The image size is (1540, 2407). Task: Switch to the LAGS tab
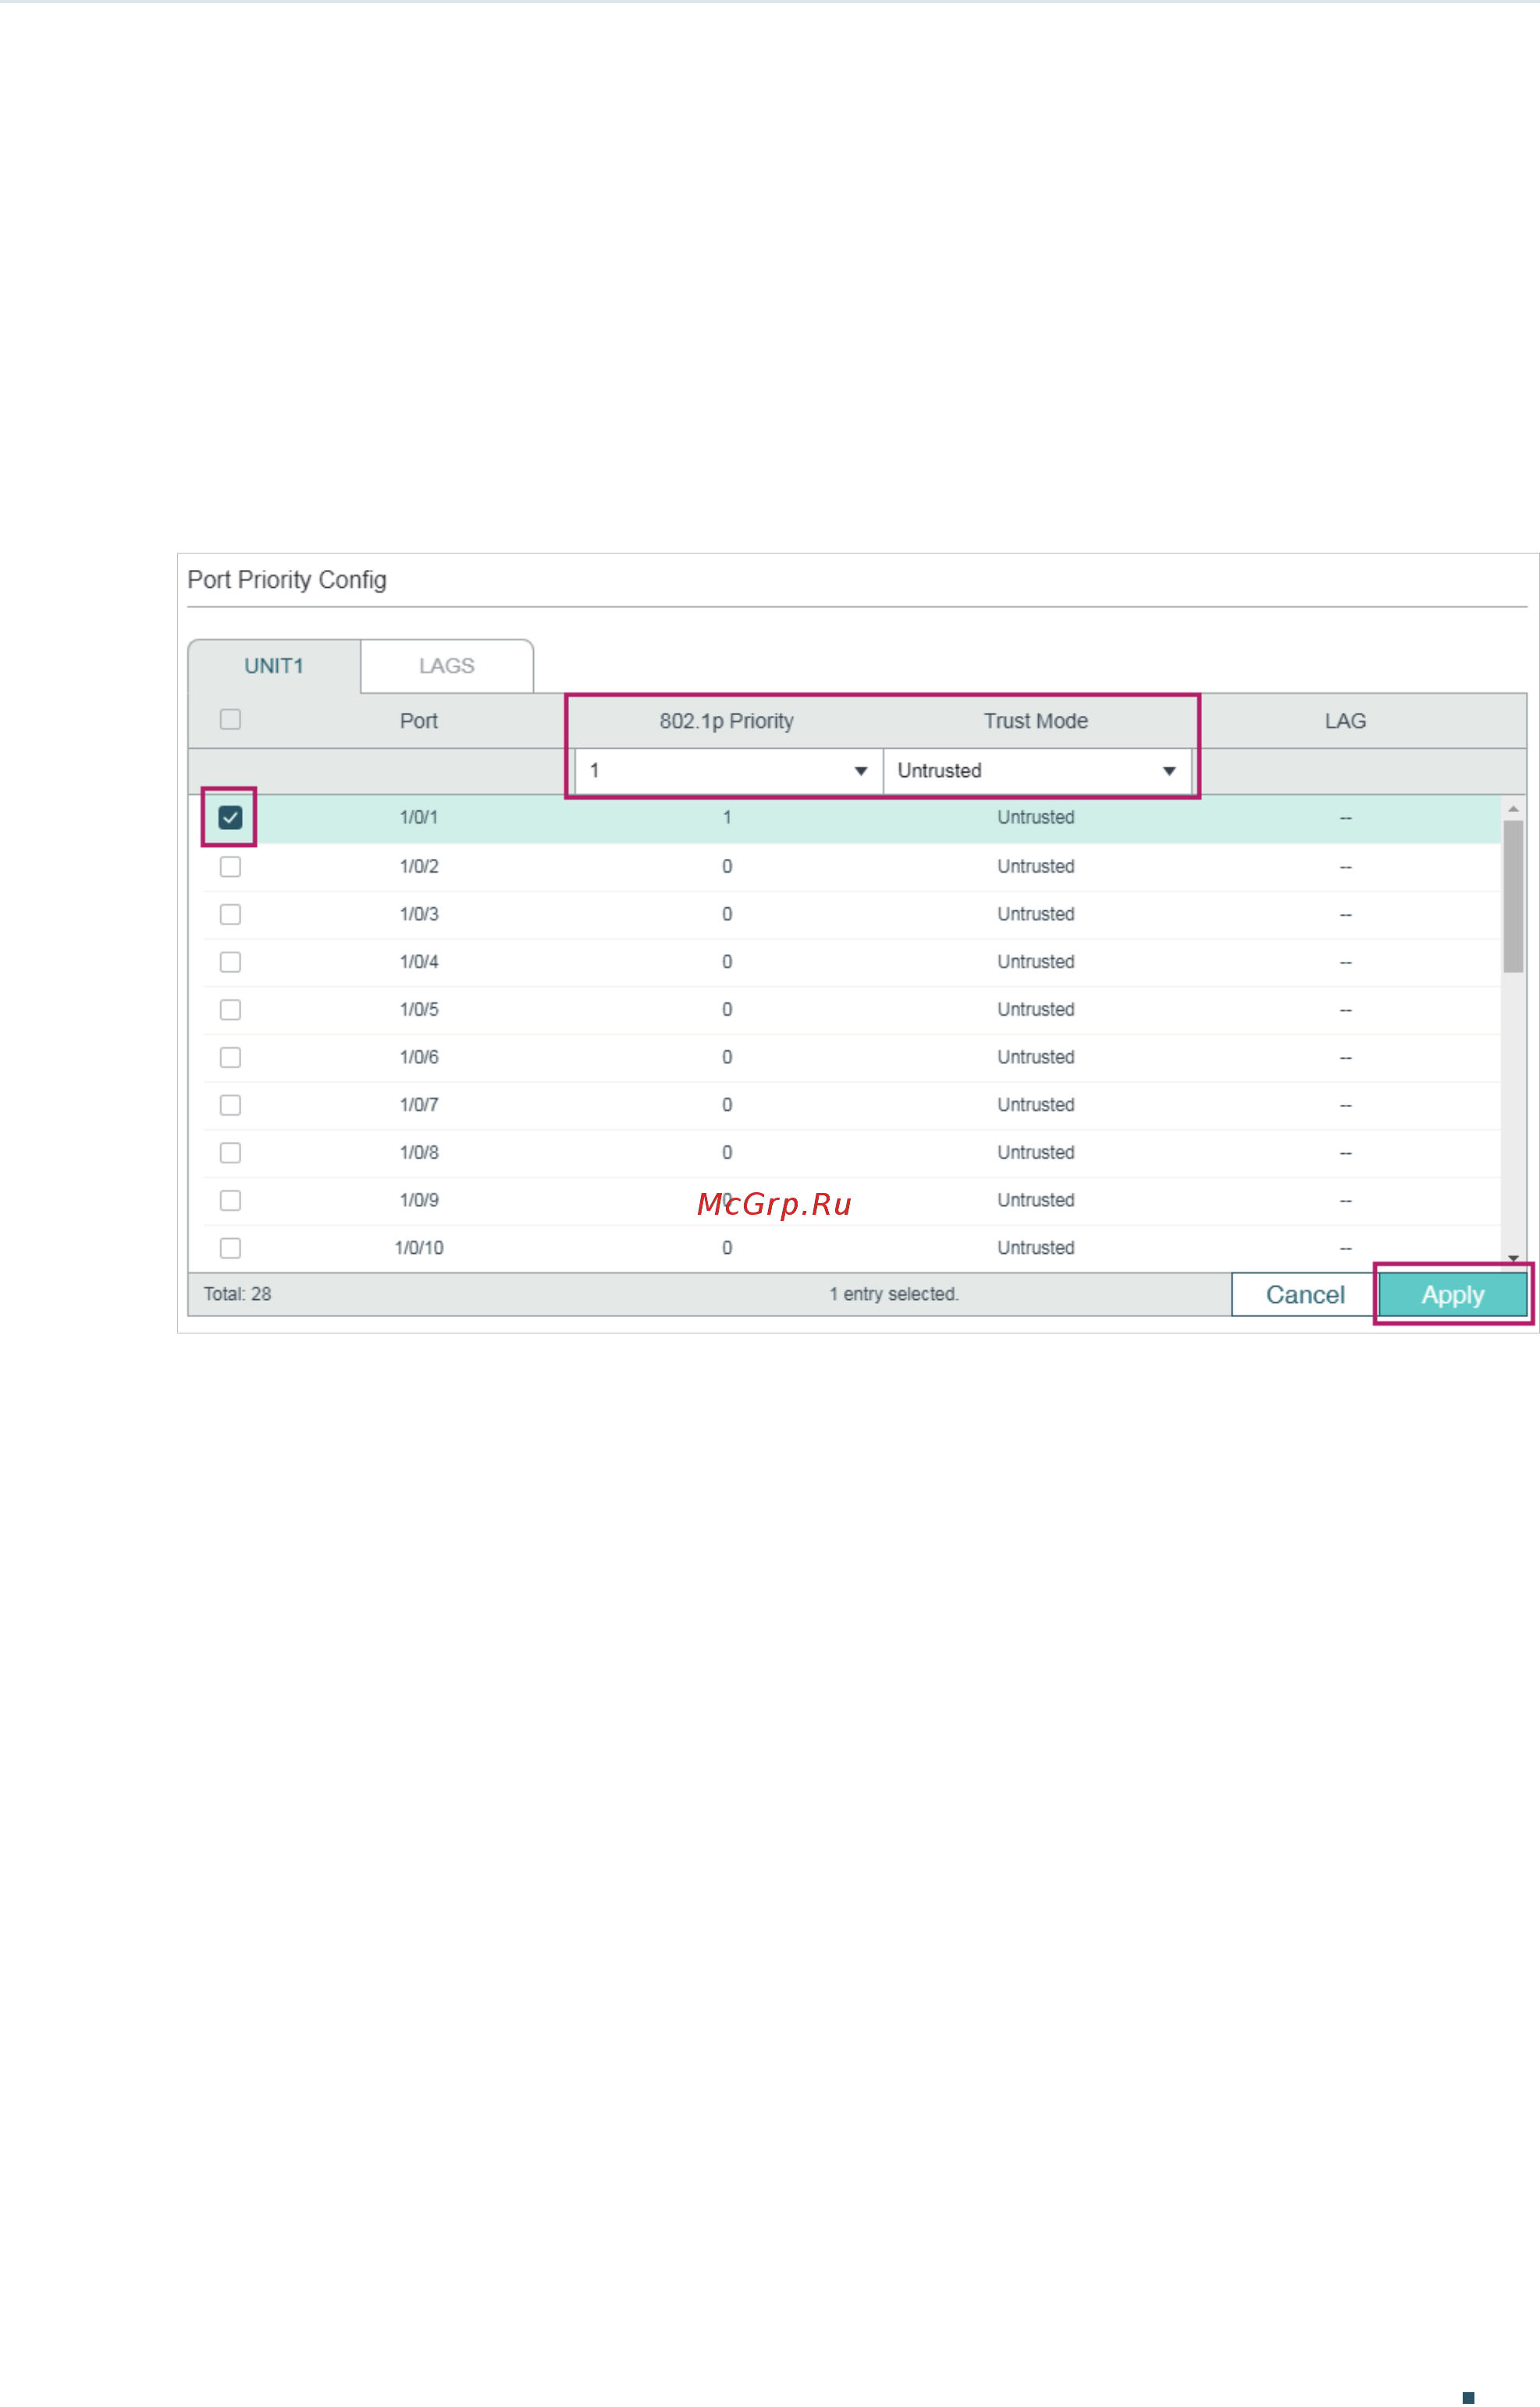[446, 666]
